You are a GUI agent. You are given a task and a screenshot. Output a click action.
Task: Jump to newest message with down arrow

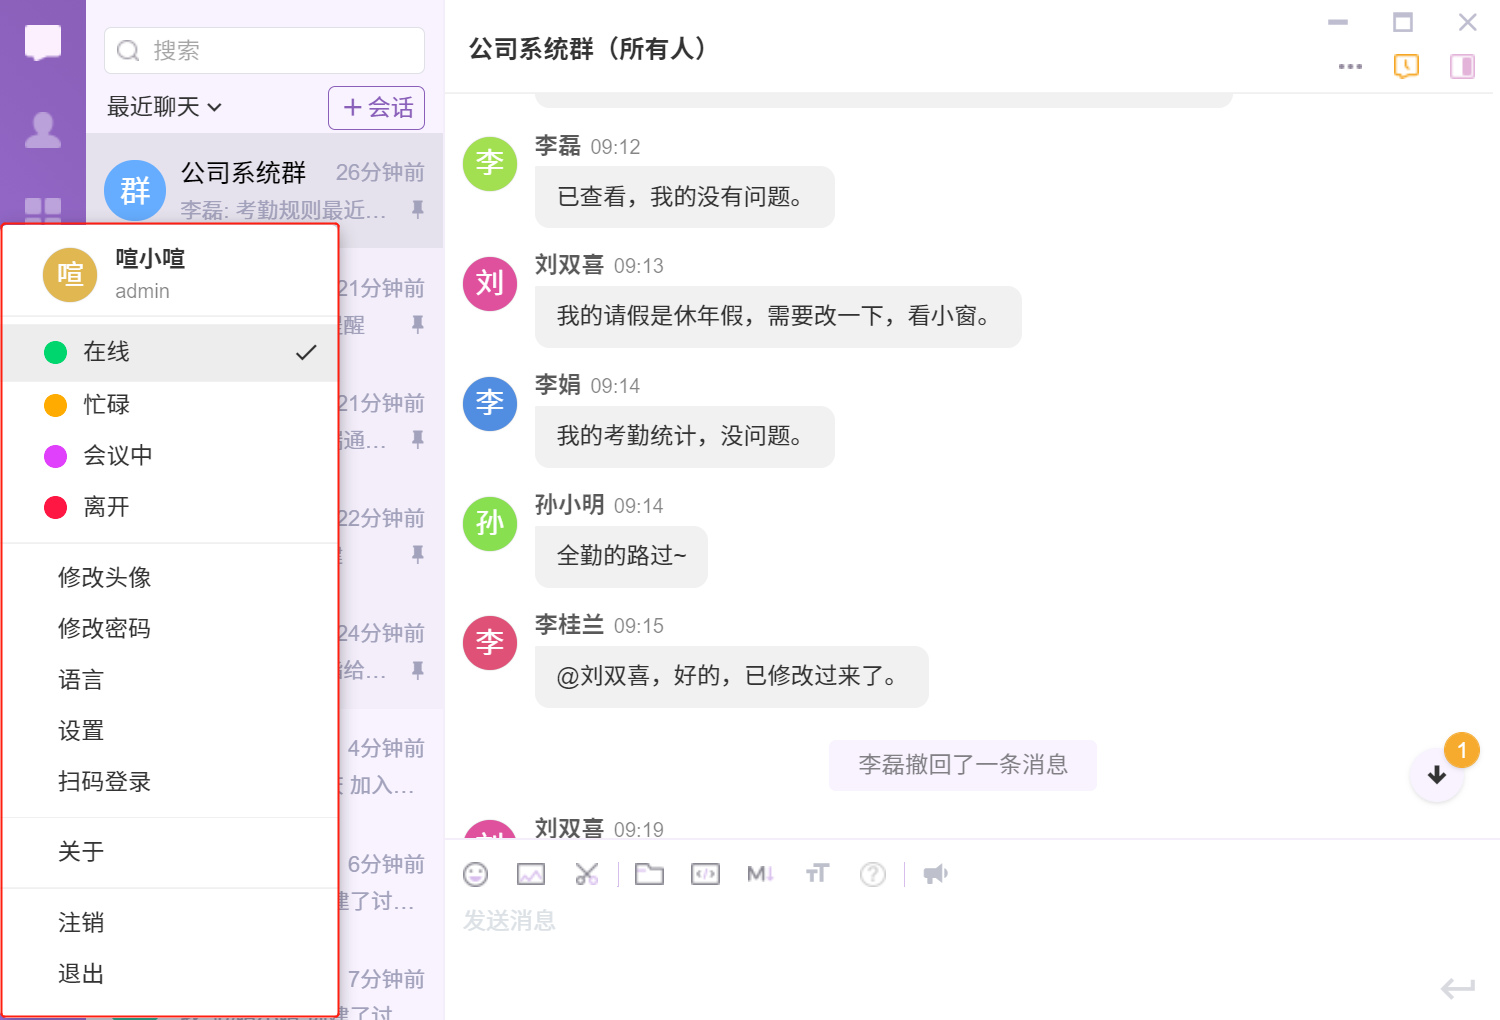click(1437, 775)
